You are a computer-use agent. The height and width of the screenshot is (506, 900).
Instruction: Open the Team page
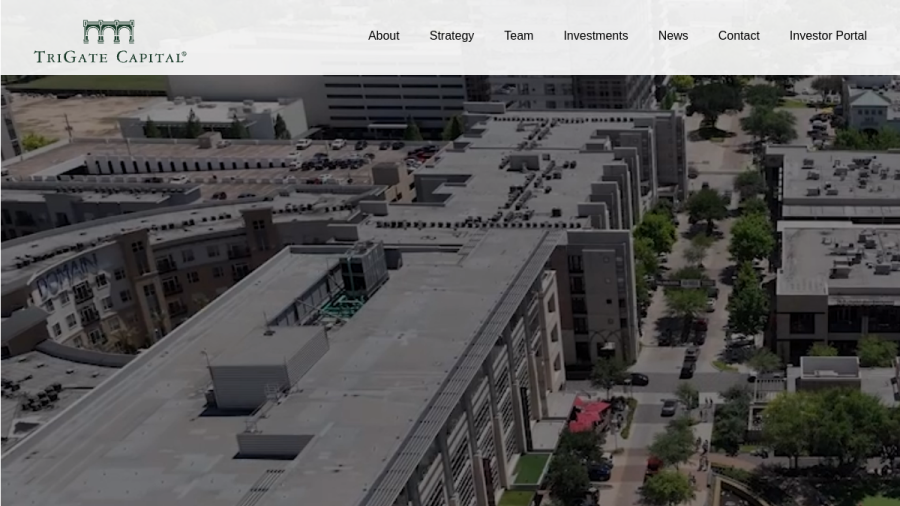518,36
